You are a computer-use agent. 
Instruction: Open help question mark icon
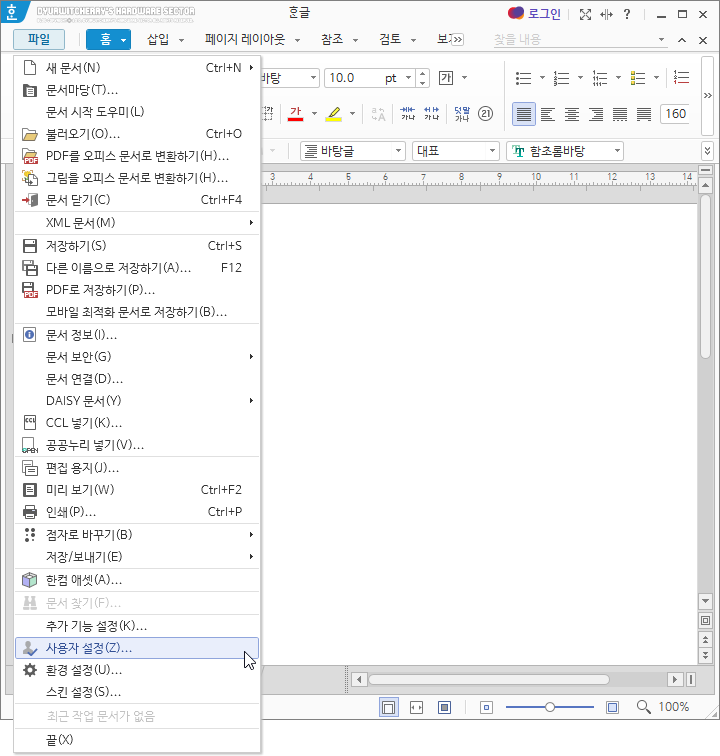[627, 14]
